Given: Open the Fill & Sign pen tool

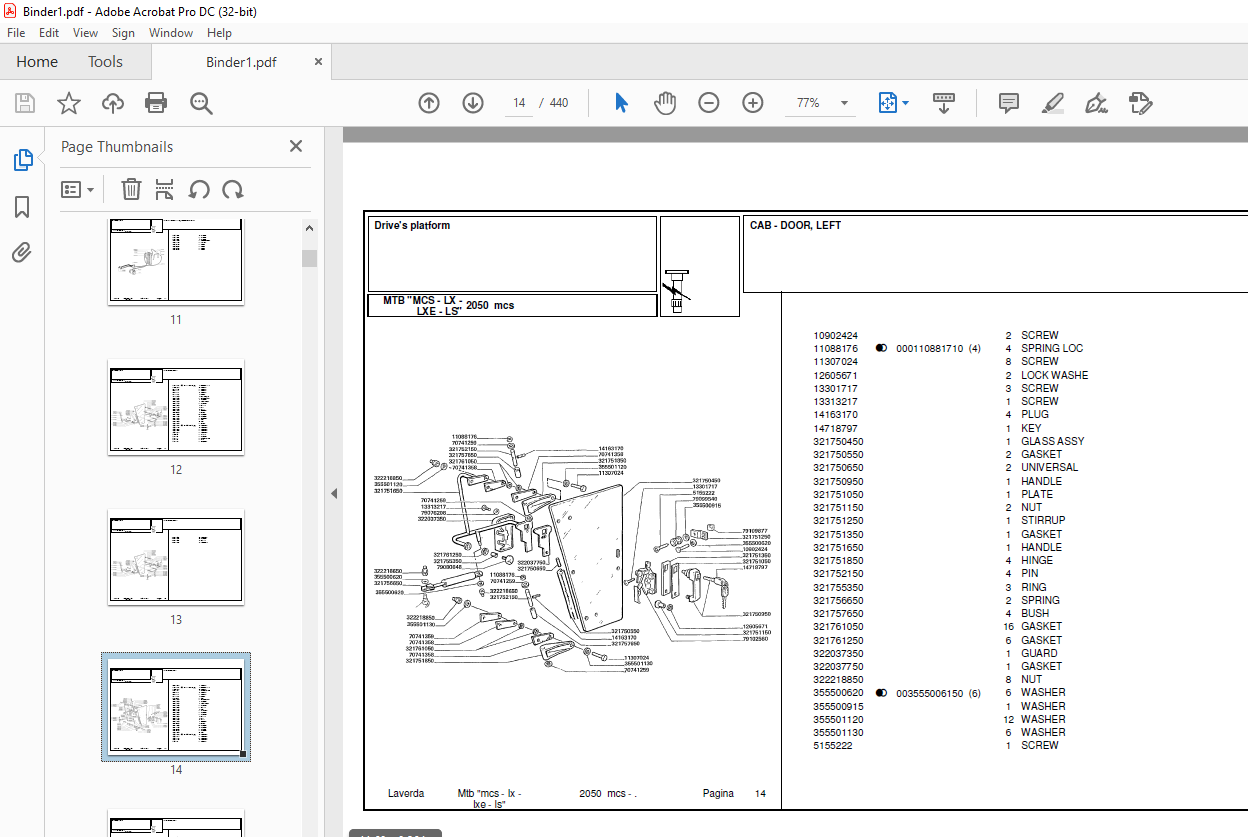Looking at the screenshot, I should point(1097,103).
